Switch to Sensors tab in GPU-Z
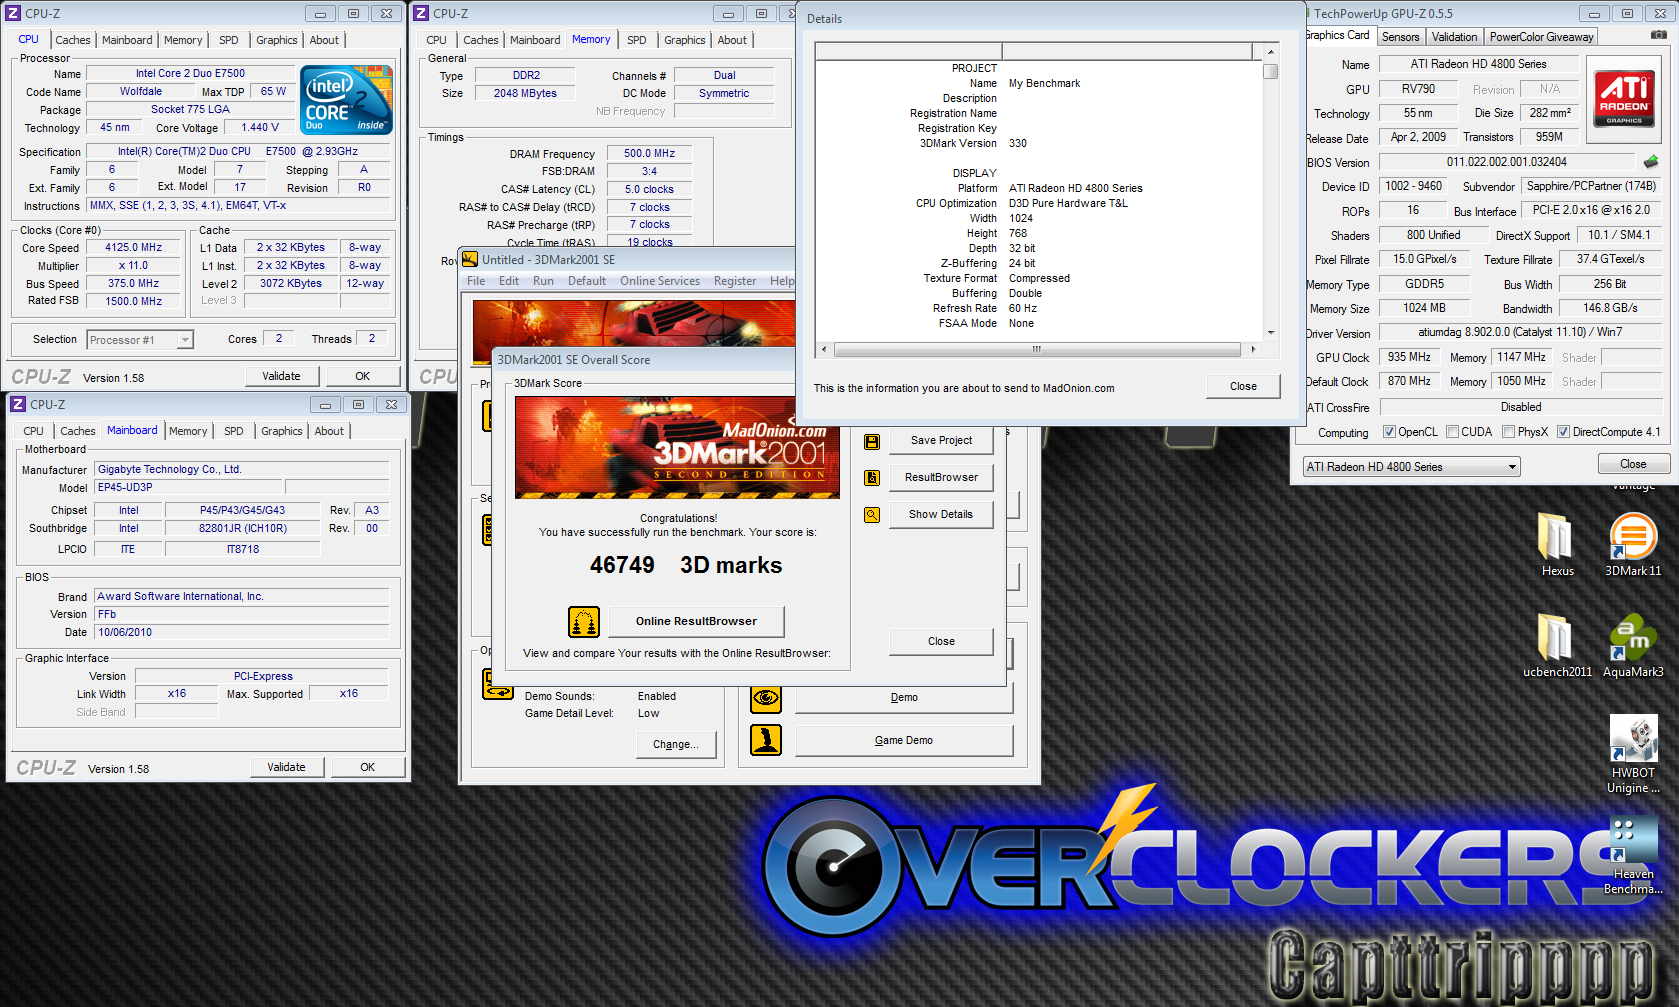The height and width of the screenshot is (1007, 1679). 1400,37
